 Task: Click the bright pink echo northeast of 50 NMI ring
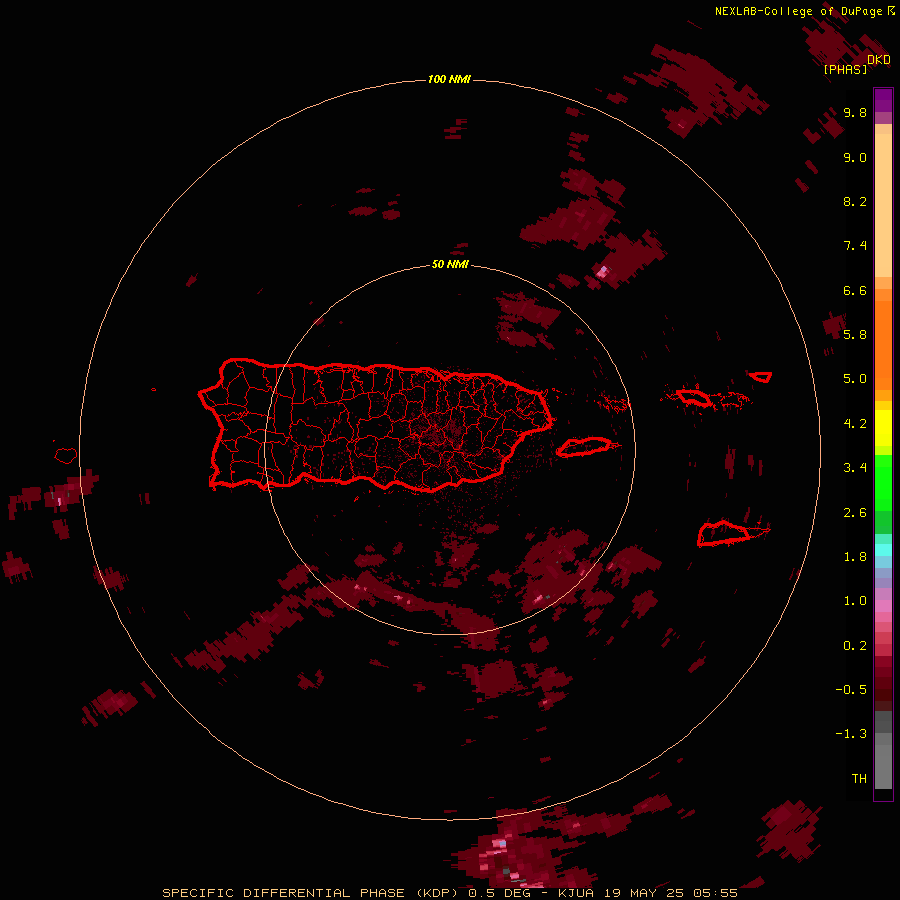603,271
